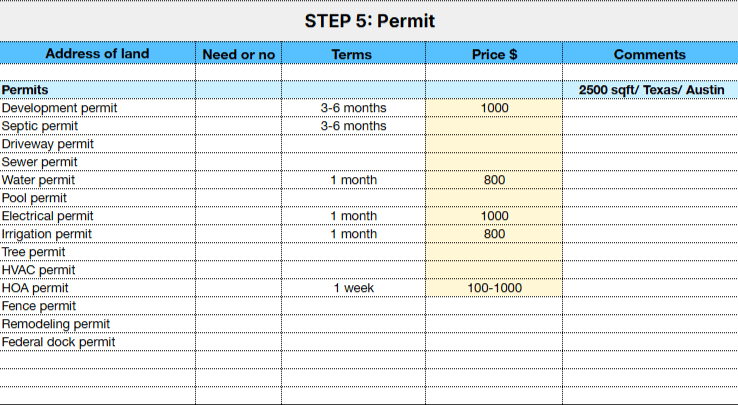Click the HOA permit 100-1000 price cell

pos(494,288)
